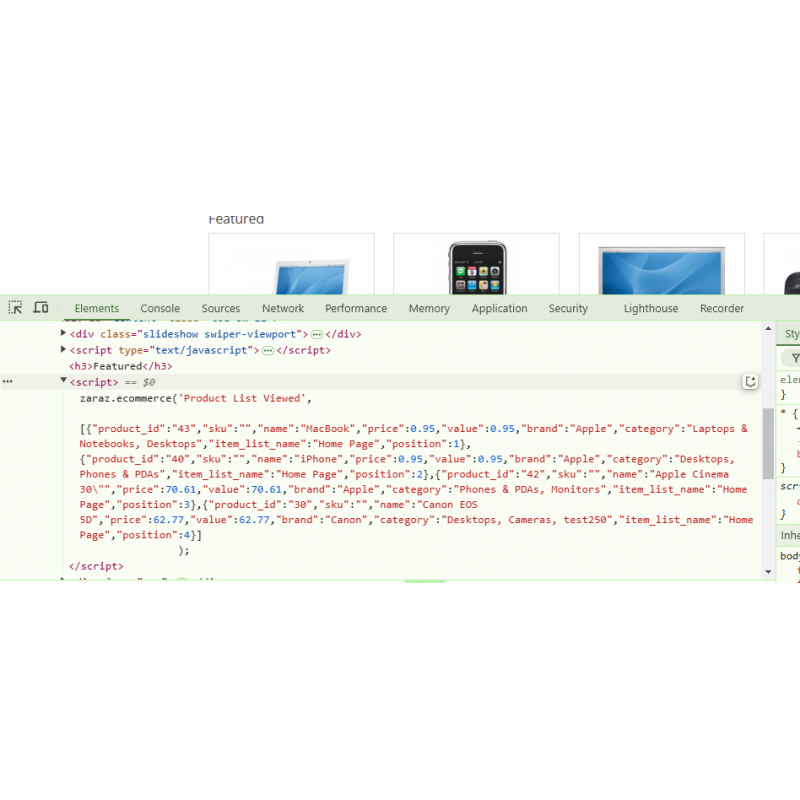This screenshot has width=800, height=800.
Task: Open the Lighthouse tab
Action: (651, 308)
